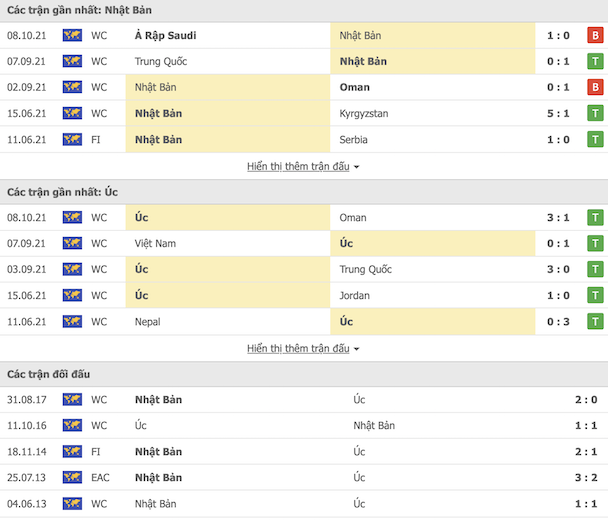This screenshot has height=520, width=608.
Task: Click world flag icon in EAC 25.07.13 row
Action: [72, 477]
